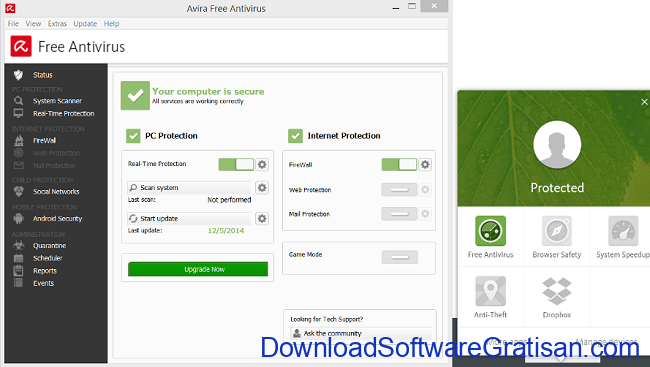Open the View menu
Screen dimensions: 650x367
click(x=33, y=24)
